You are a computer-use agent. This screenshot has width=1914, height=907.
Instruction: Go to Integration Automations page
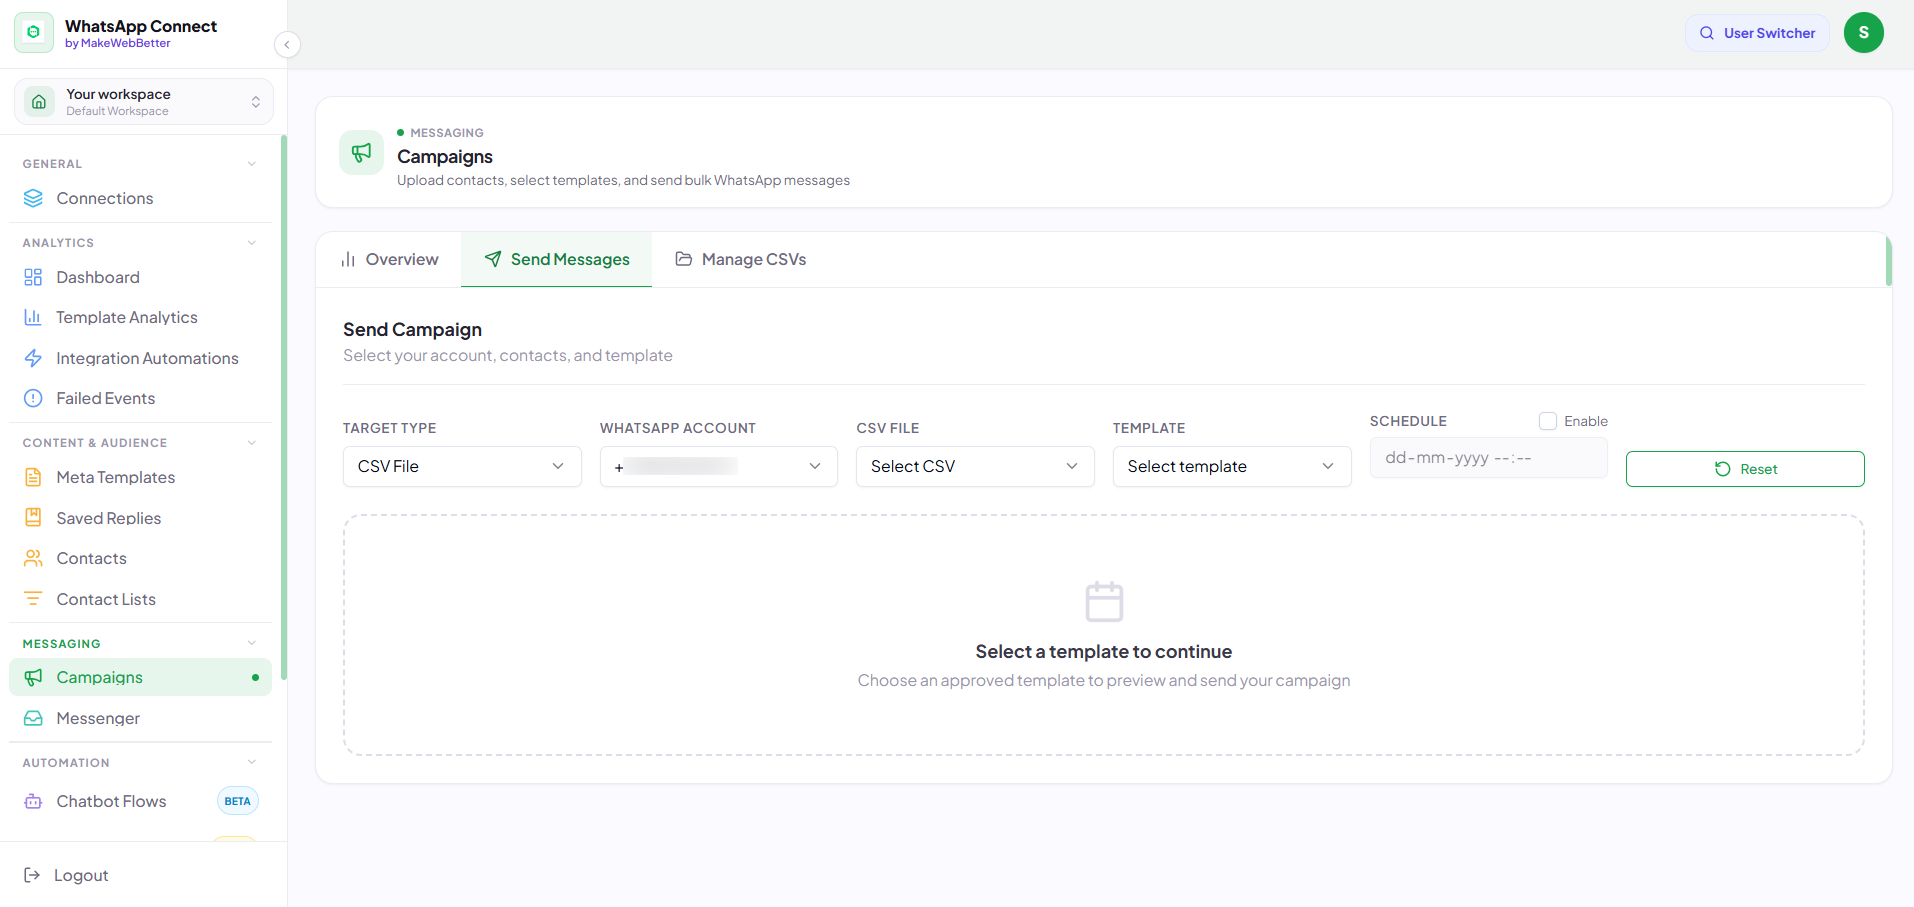pyautogui.click(x=140, y=358)
